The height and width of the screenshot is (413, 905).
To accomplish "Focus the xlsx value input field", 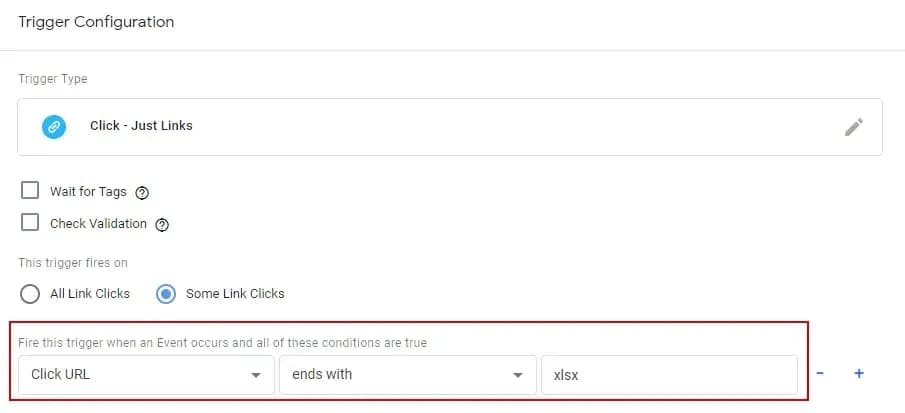I will click(668, 374).
